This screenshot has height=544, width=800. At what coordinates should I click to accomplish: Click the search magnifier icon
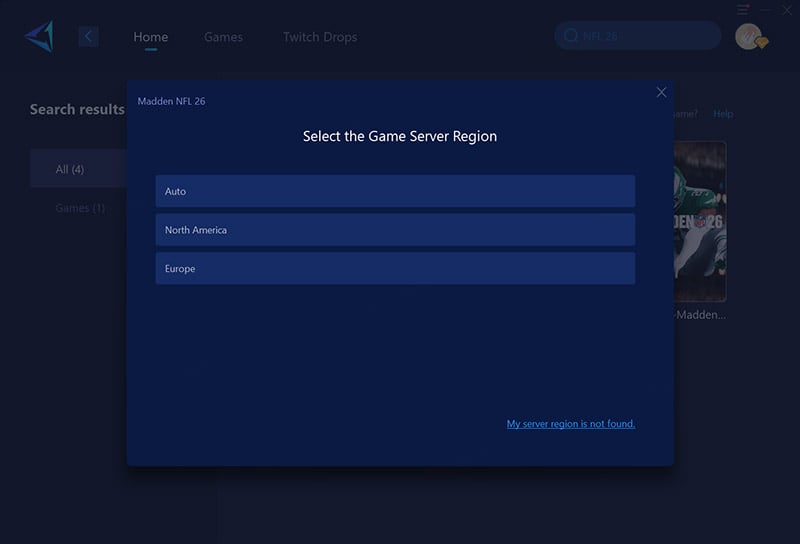pyautogui.click(x=571, y=36)
